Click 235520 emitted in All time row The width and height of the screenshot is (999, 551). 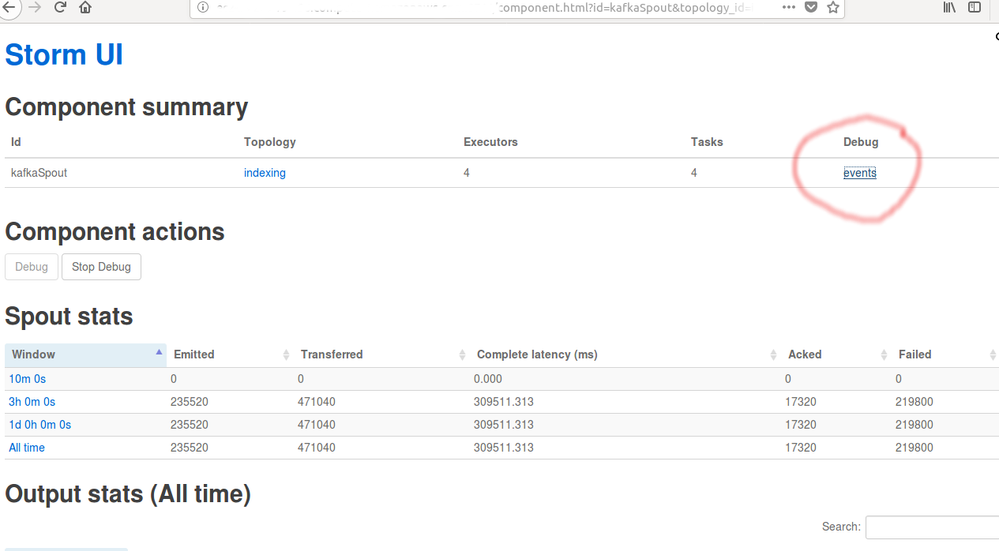pyautogui.click(x=189, y=448)
